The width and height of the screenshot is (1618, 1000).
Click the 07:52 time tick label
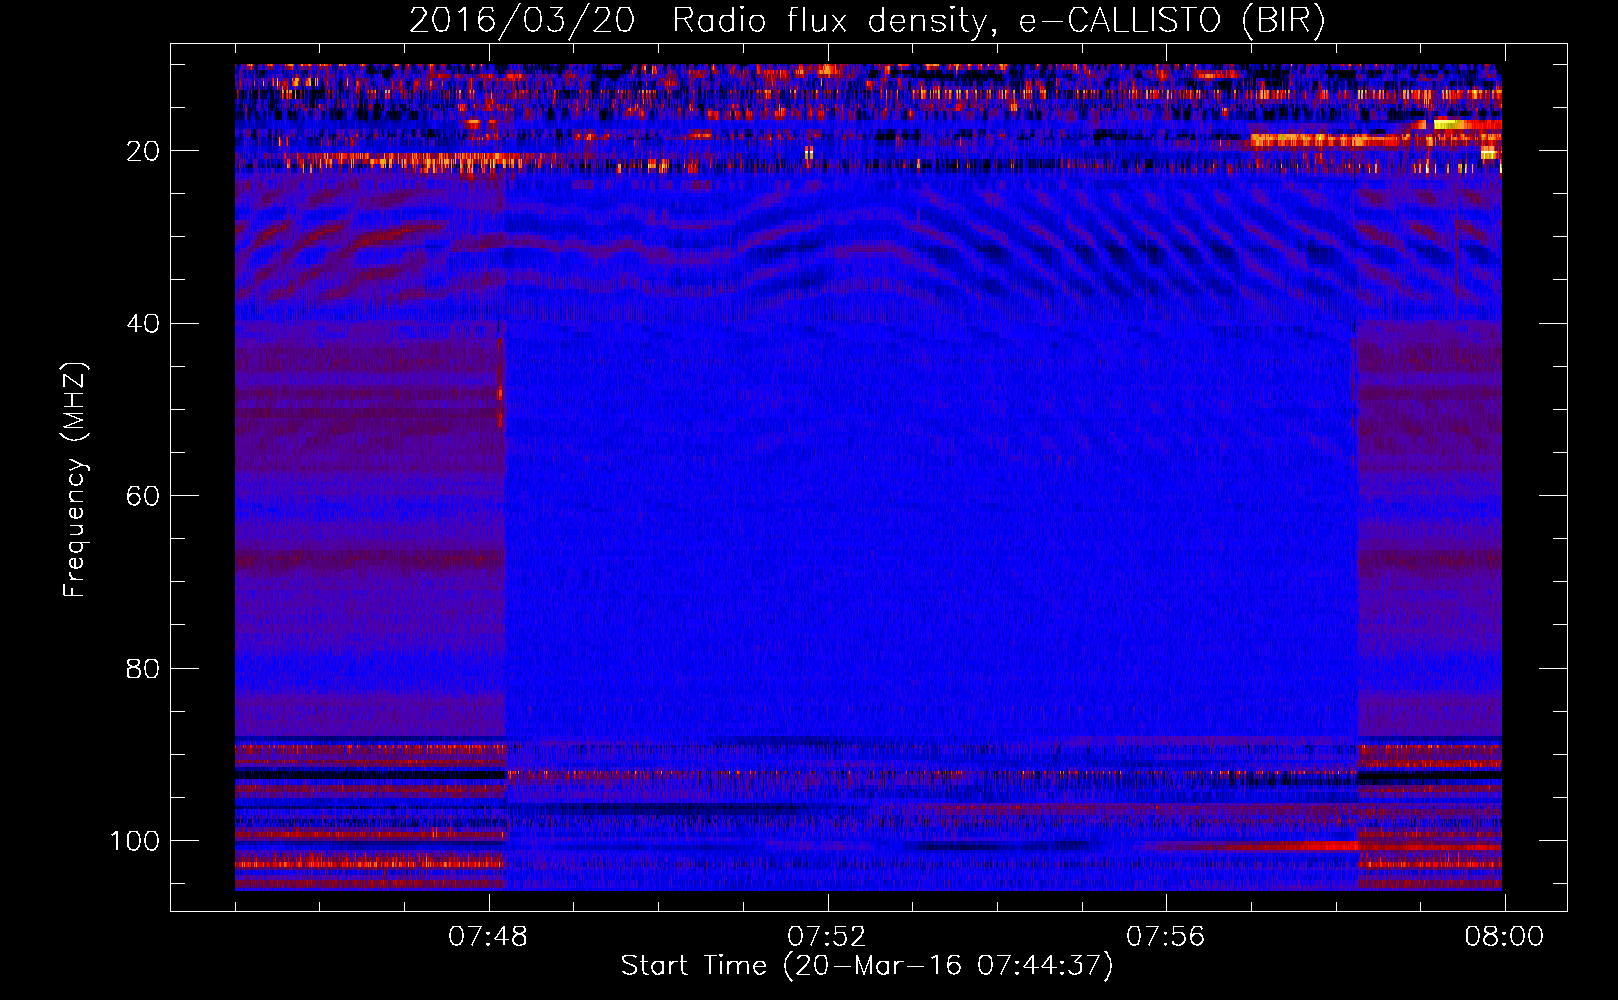(826, 937)
